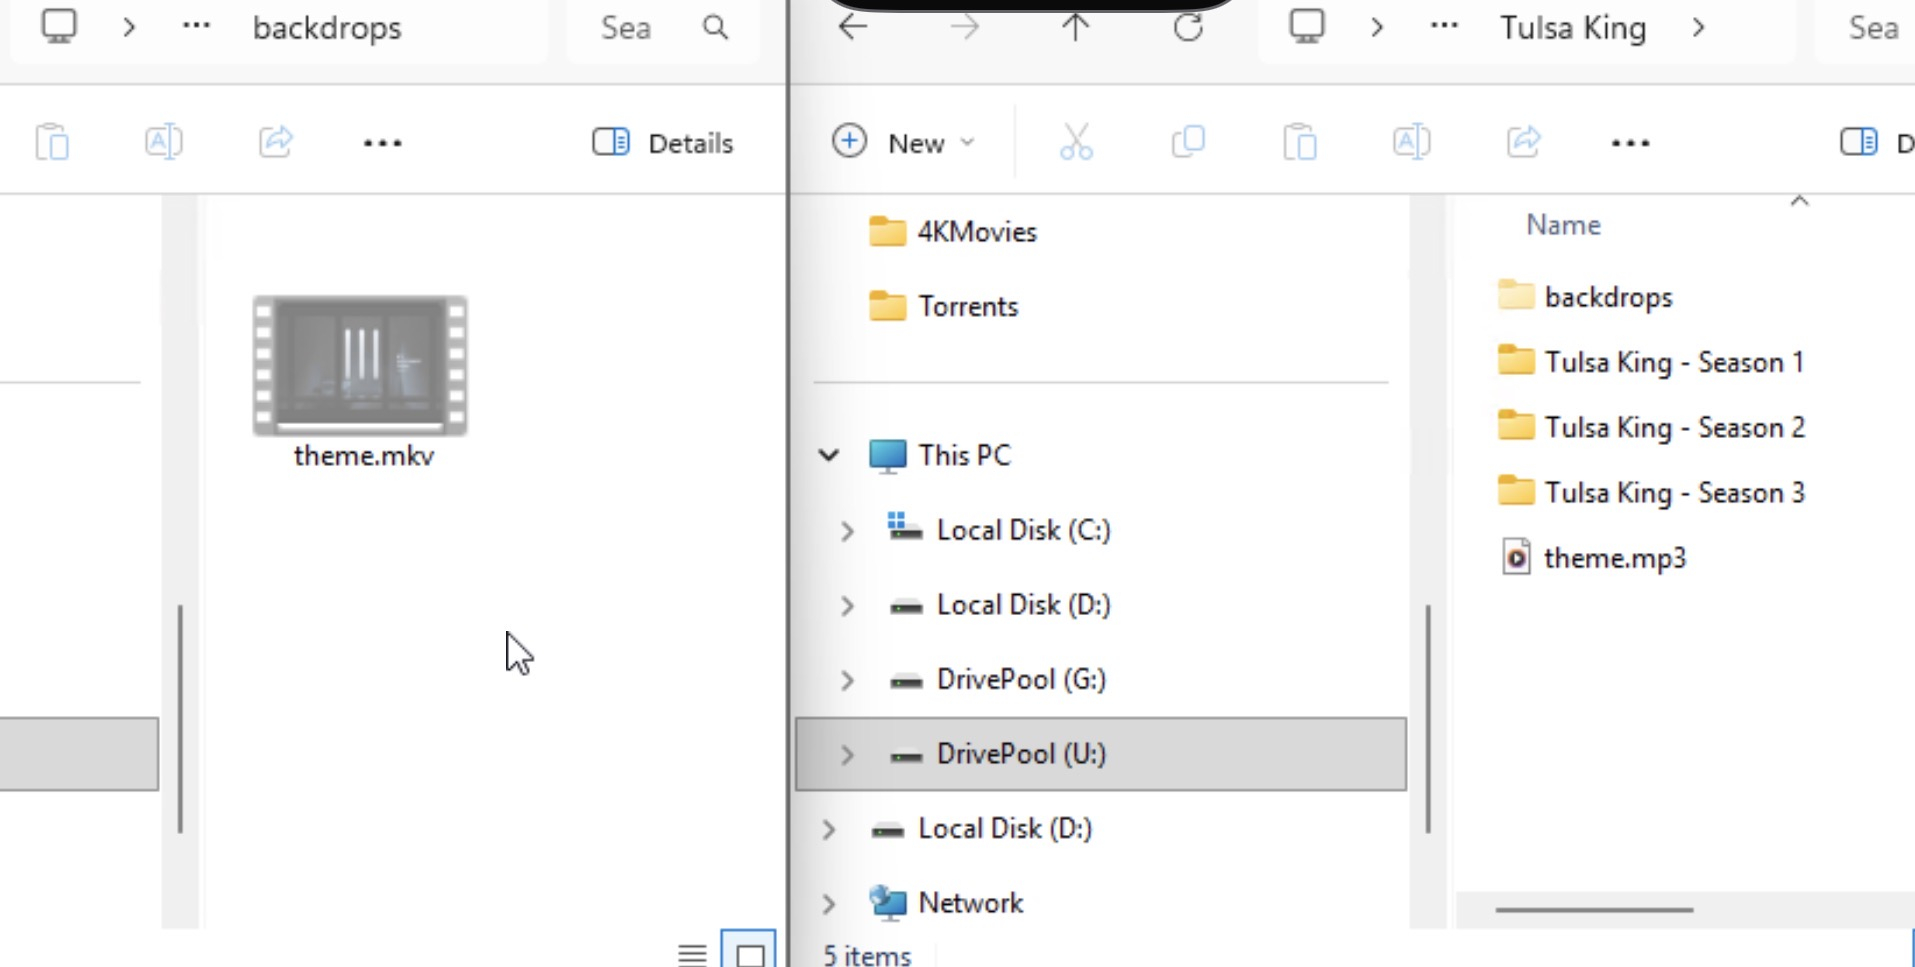Click the Tulsa King breadcrumb in address bar
This screenshot has width=1915, height=967.
1573,28
